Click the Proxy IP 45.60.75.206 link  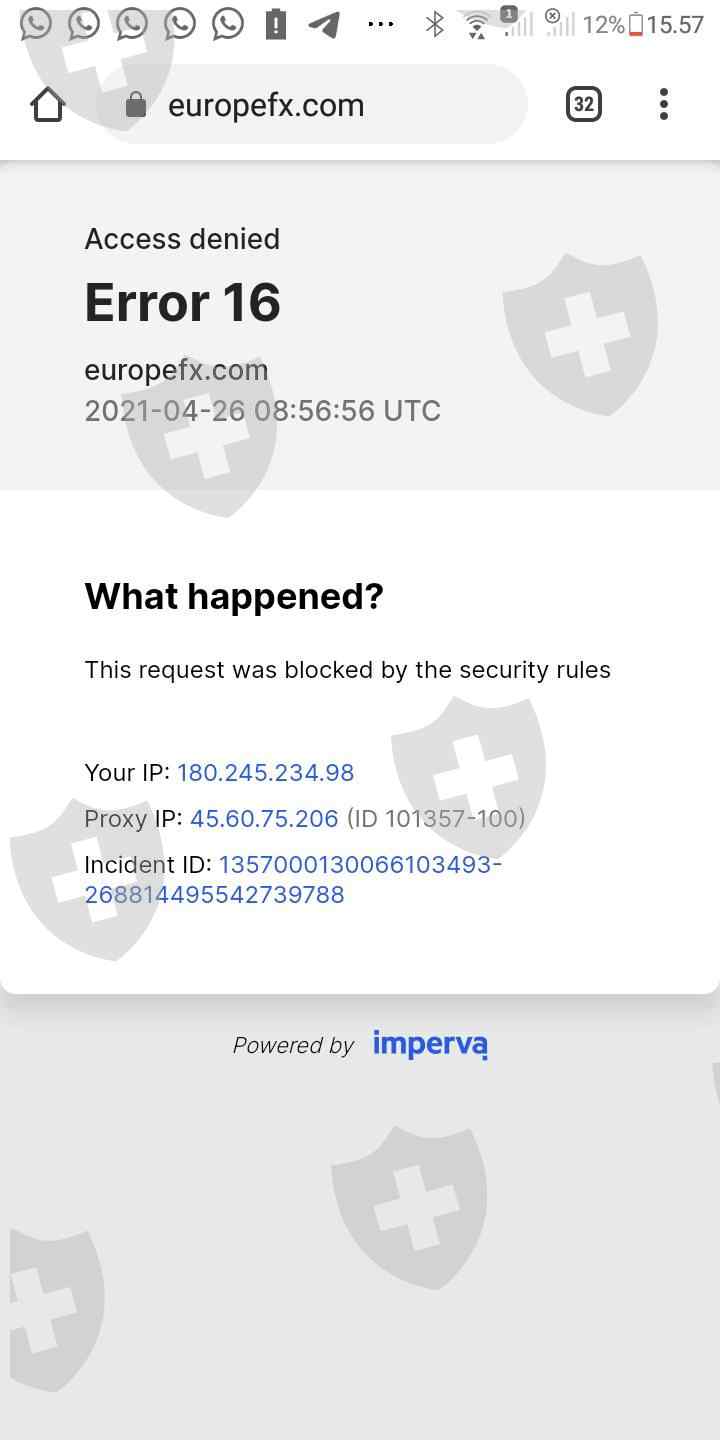click(264, 818)
